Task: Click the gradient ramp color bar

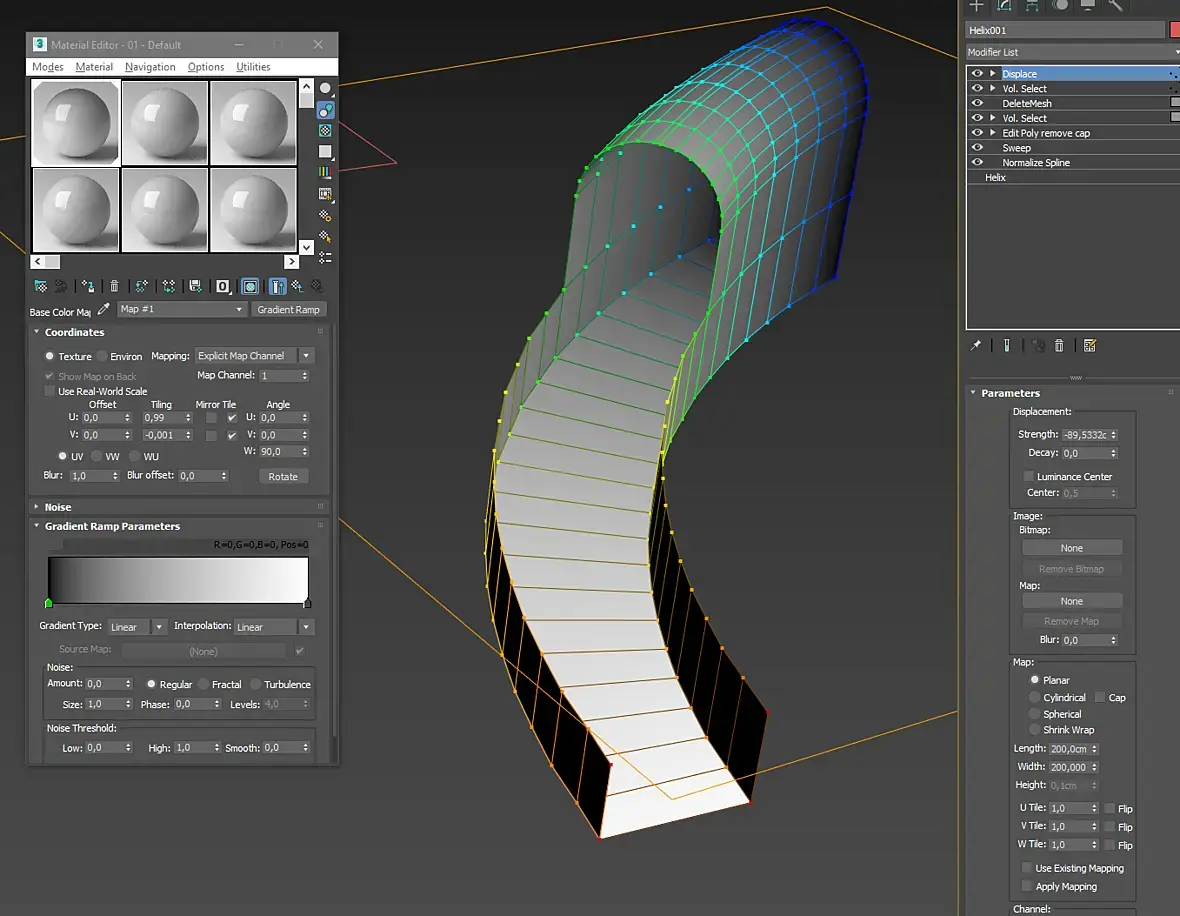Action: click(178, 578)
